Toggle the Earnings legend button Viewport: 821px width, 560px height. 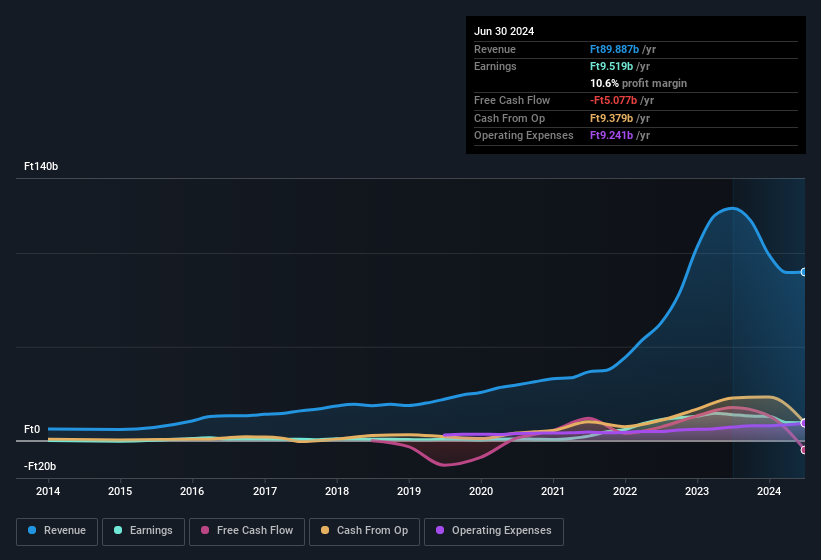click(x=143, y=532)
